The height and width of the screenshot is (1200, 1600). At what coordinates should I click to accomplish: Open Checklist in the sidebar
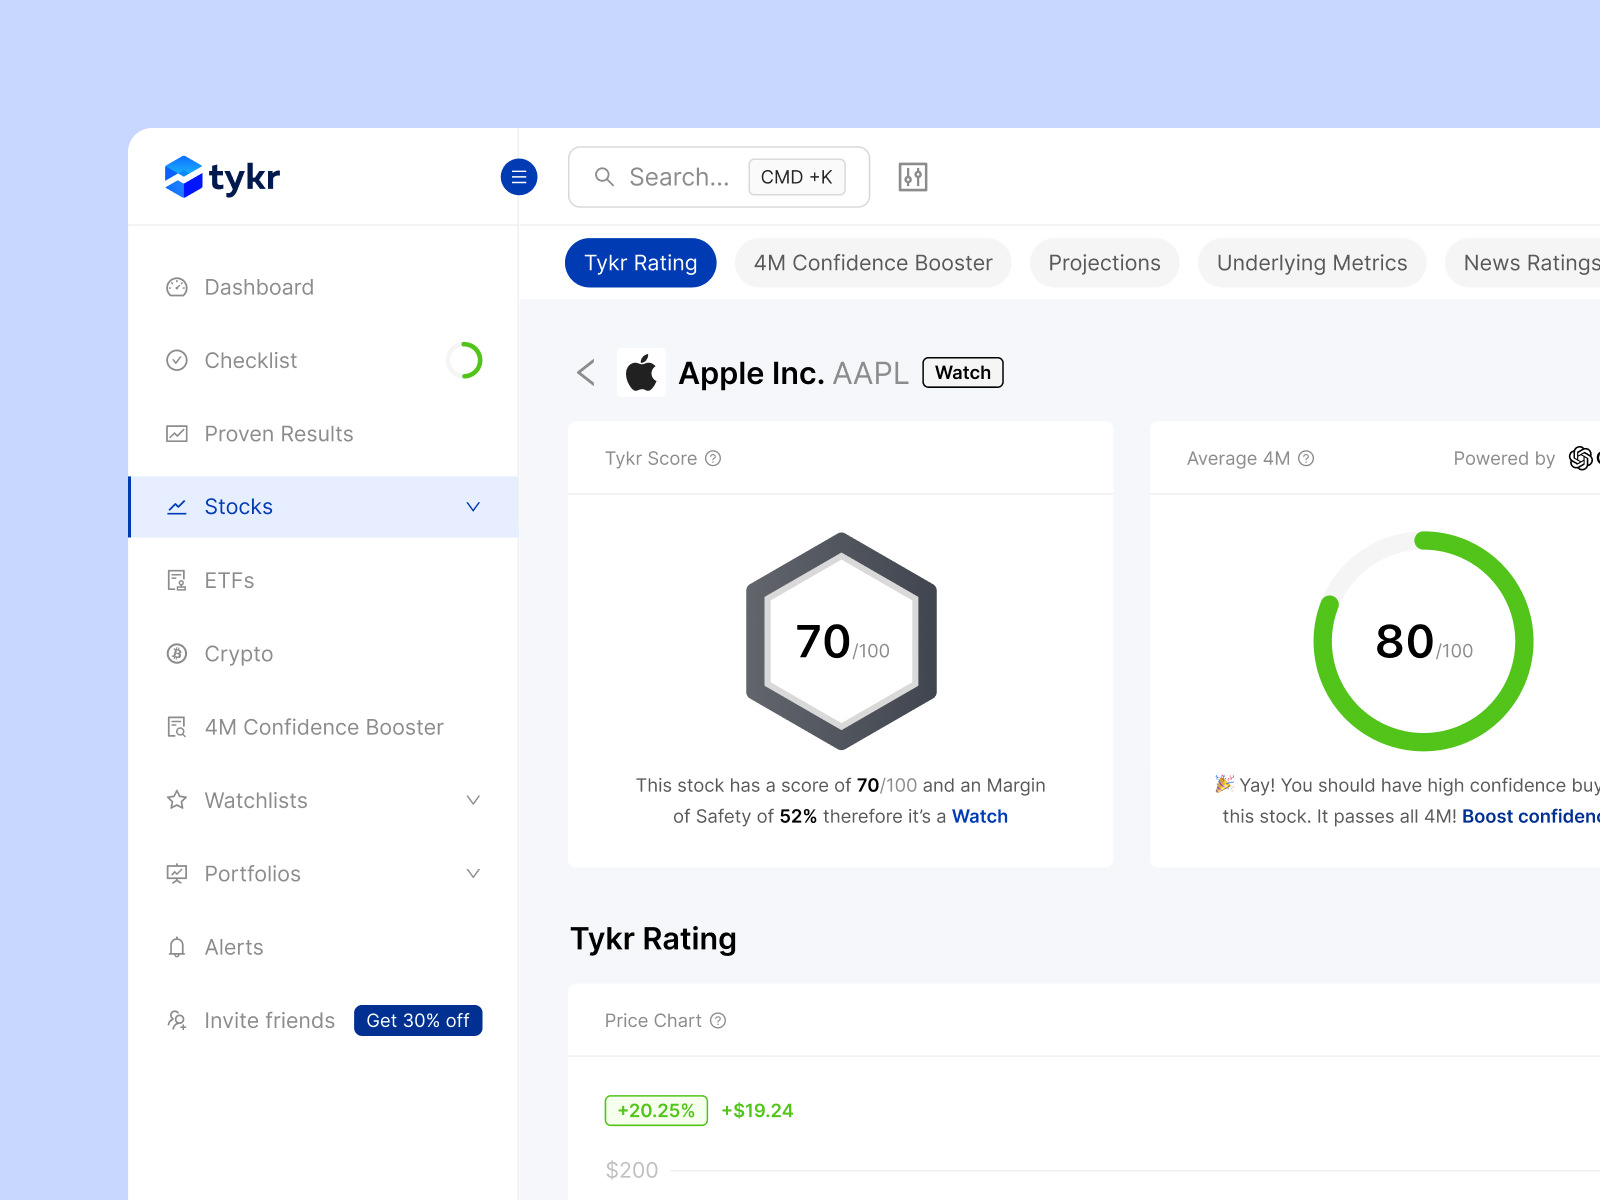(x=323, y=360)
